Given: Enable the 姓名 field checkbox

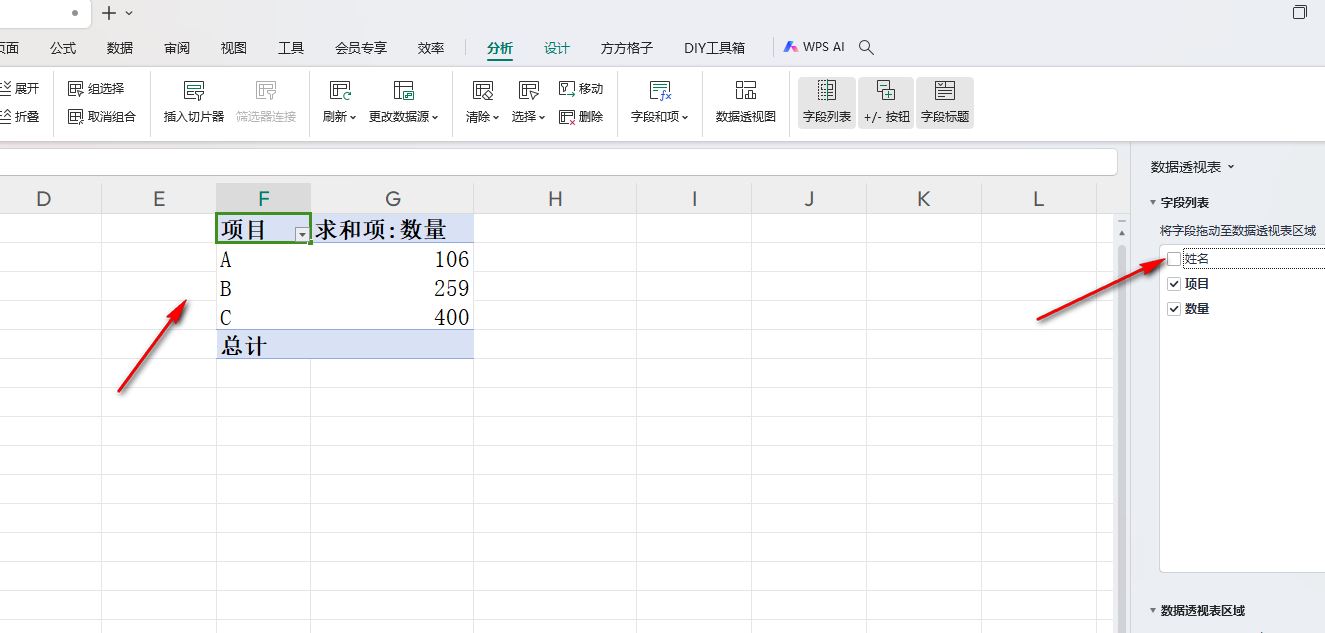Looking at the screenshot, I should click(1174, 259).
